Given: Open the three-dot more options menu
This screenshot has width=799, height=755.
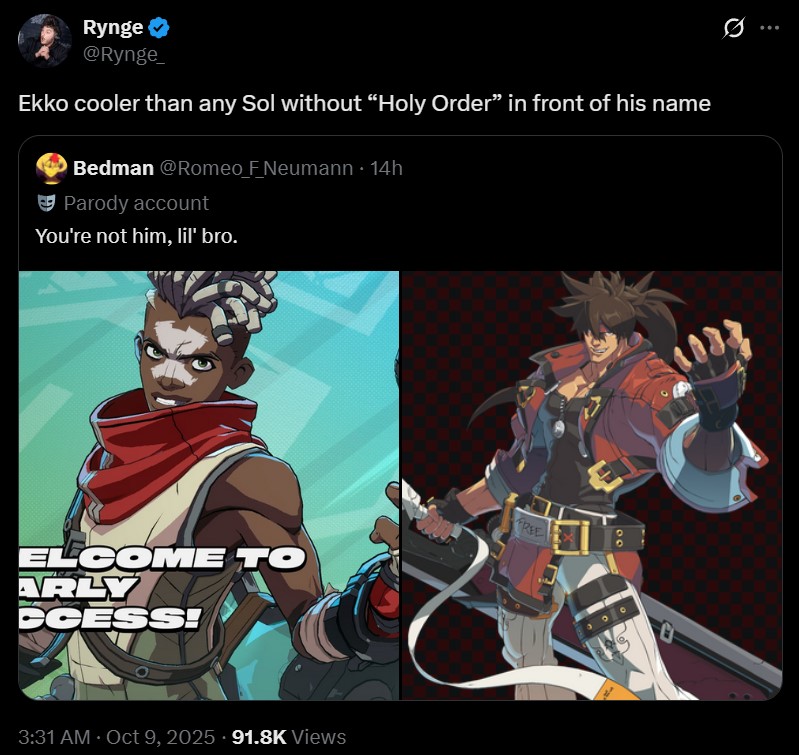Looking at the screenshot, I should point(769,28).
